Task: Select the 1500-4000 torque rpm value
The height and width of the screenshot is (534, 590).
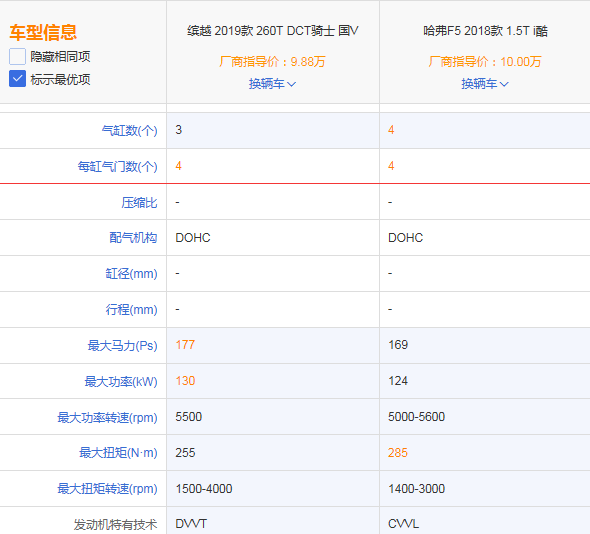Action: (204, 488)
